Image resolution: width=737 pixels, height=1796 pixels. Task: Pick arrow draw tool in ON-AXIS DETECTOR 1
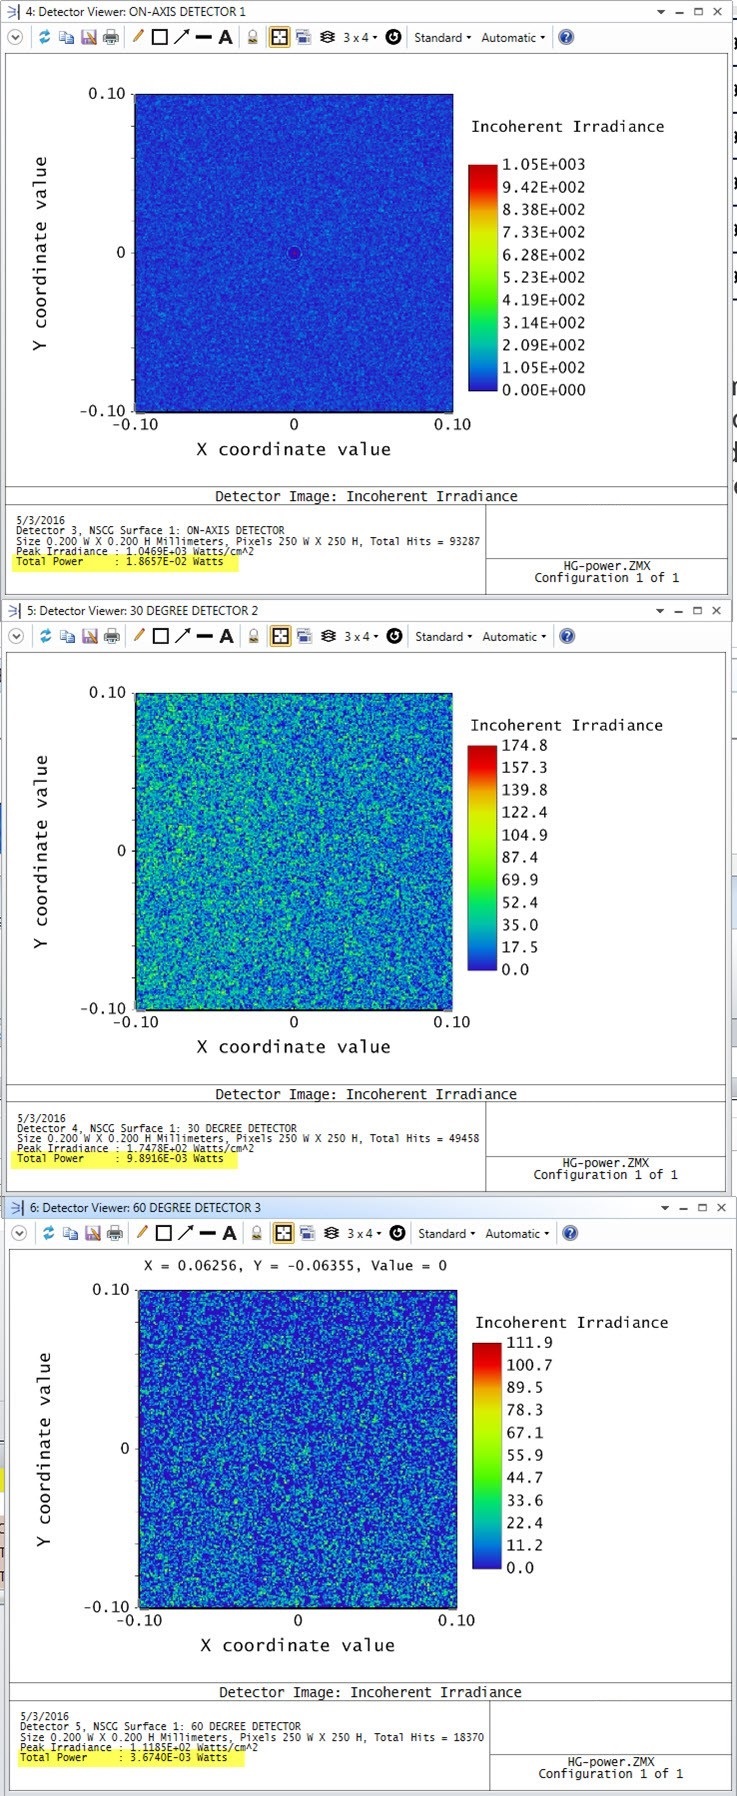pos(181,37)
